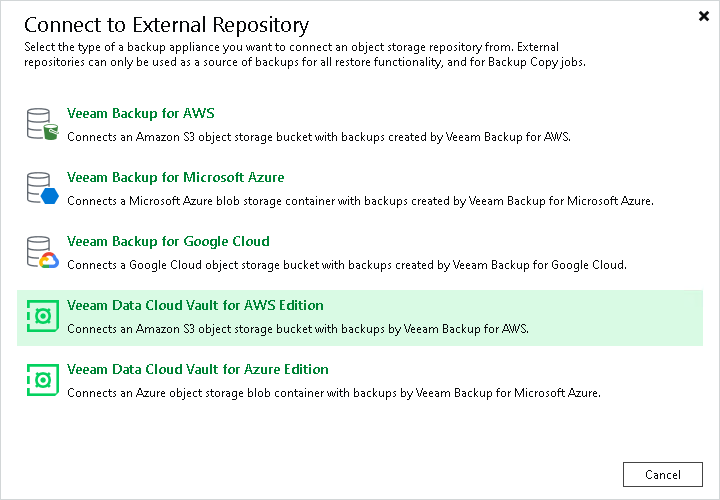Click the Azure blob storage container description

point(360,201)
